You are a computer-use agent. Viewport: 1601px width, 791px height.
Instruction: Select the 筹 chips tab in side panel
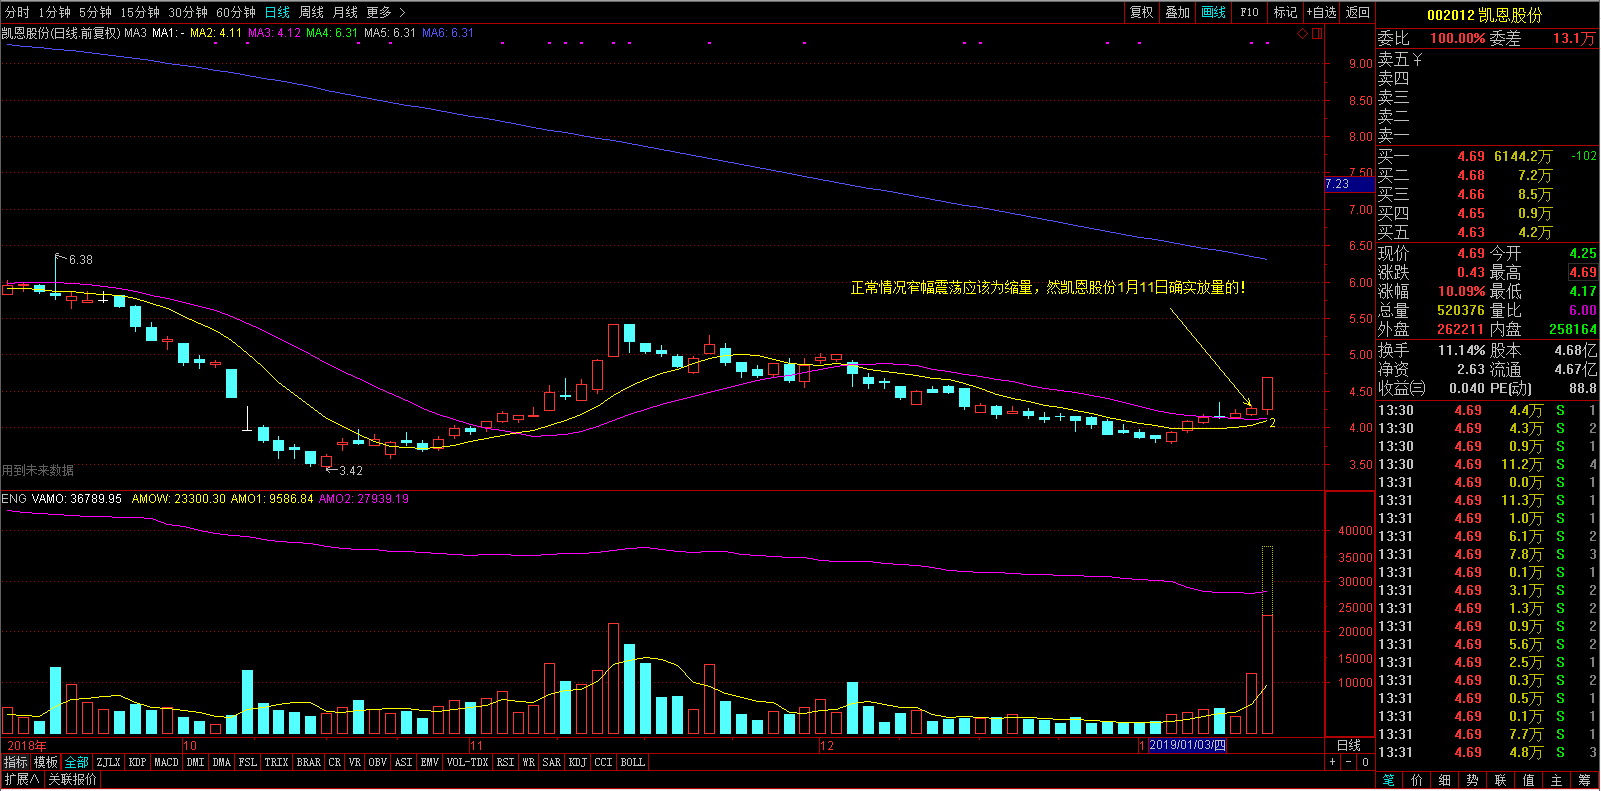1585,780
